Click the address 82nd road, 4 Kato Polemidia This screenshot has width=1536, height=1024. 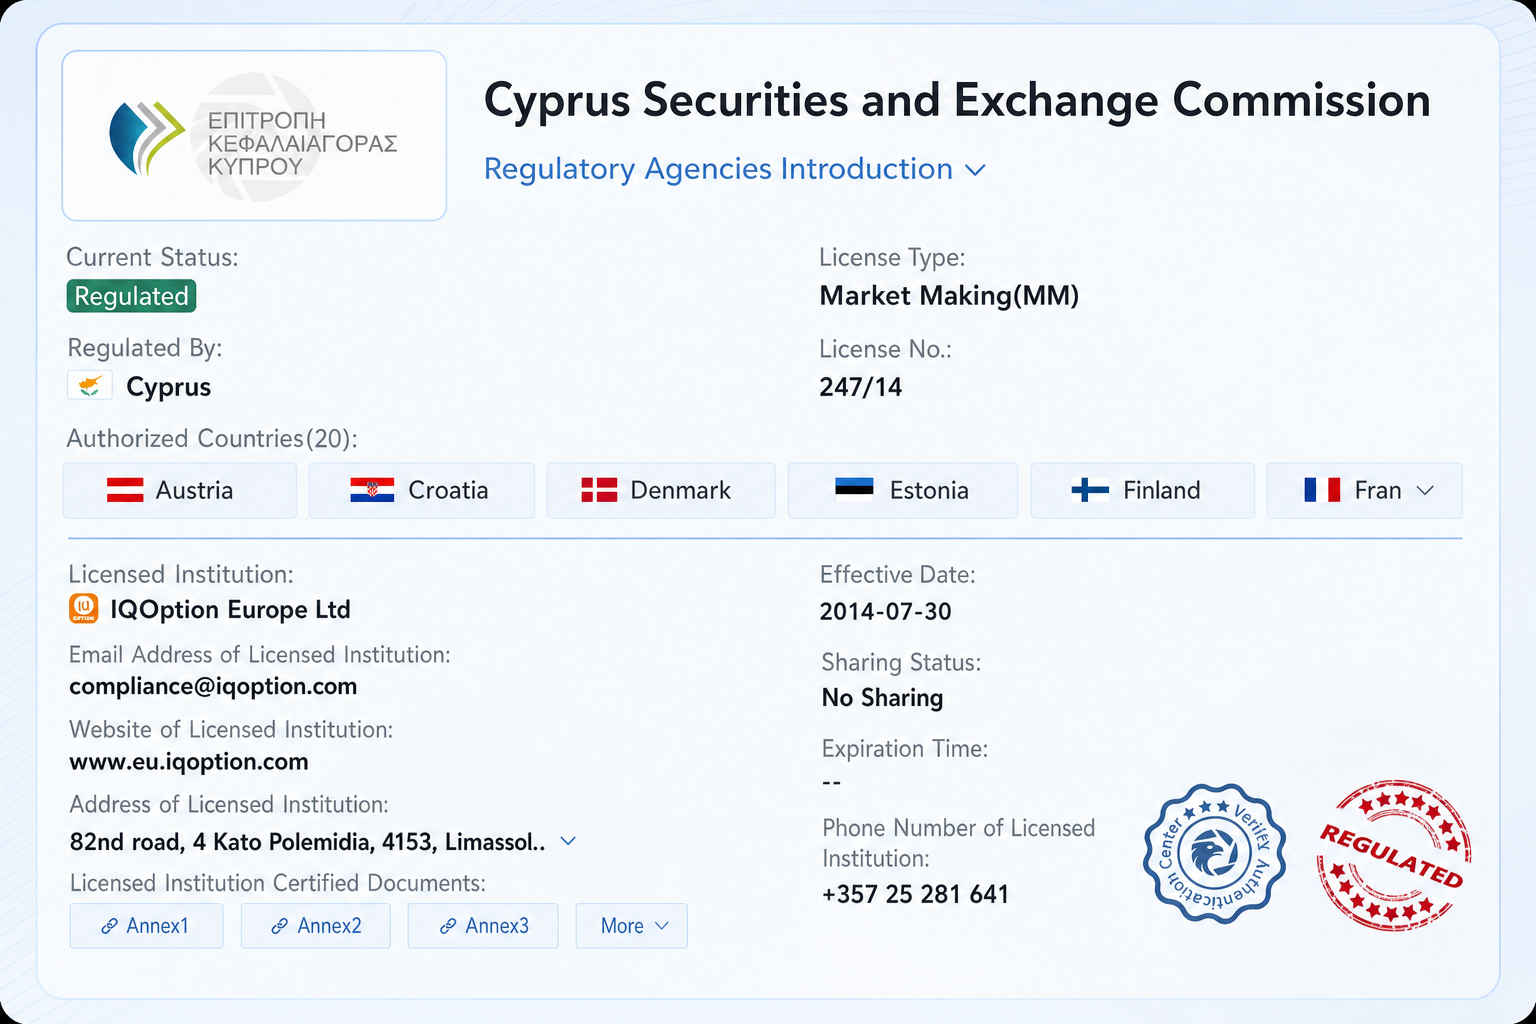click(x=308, y=842)
